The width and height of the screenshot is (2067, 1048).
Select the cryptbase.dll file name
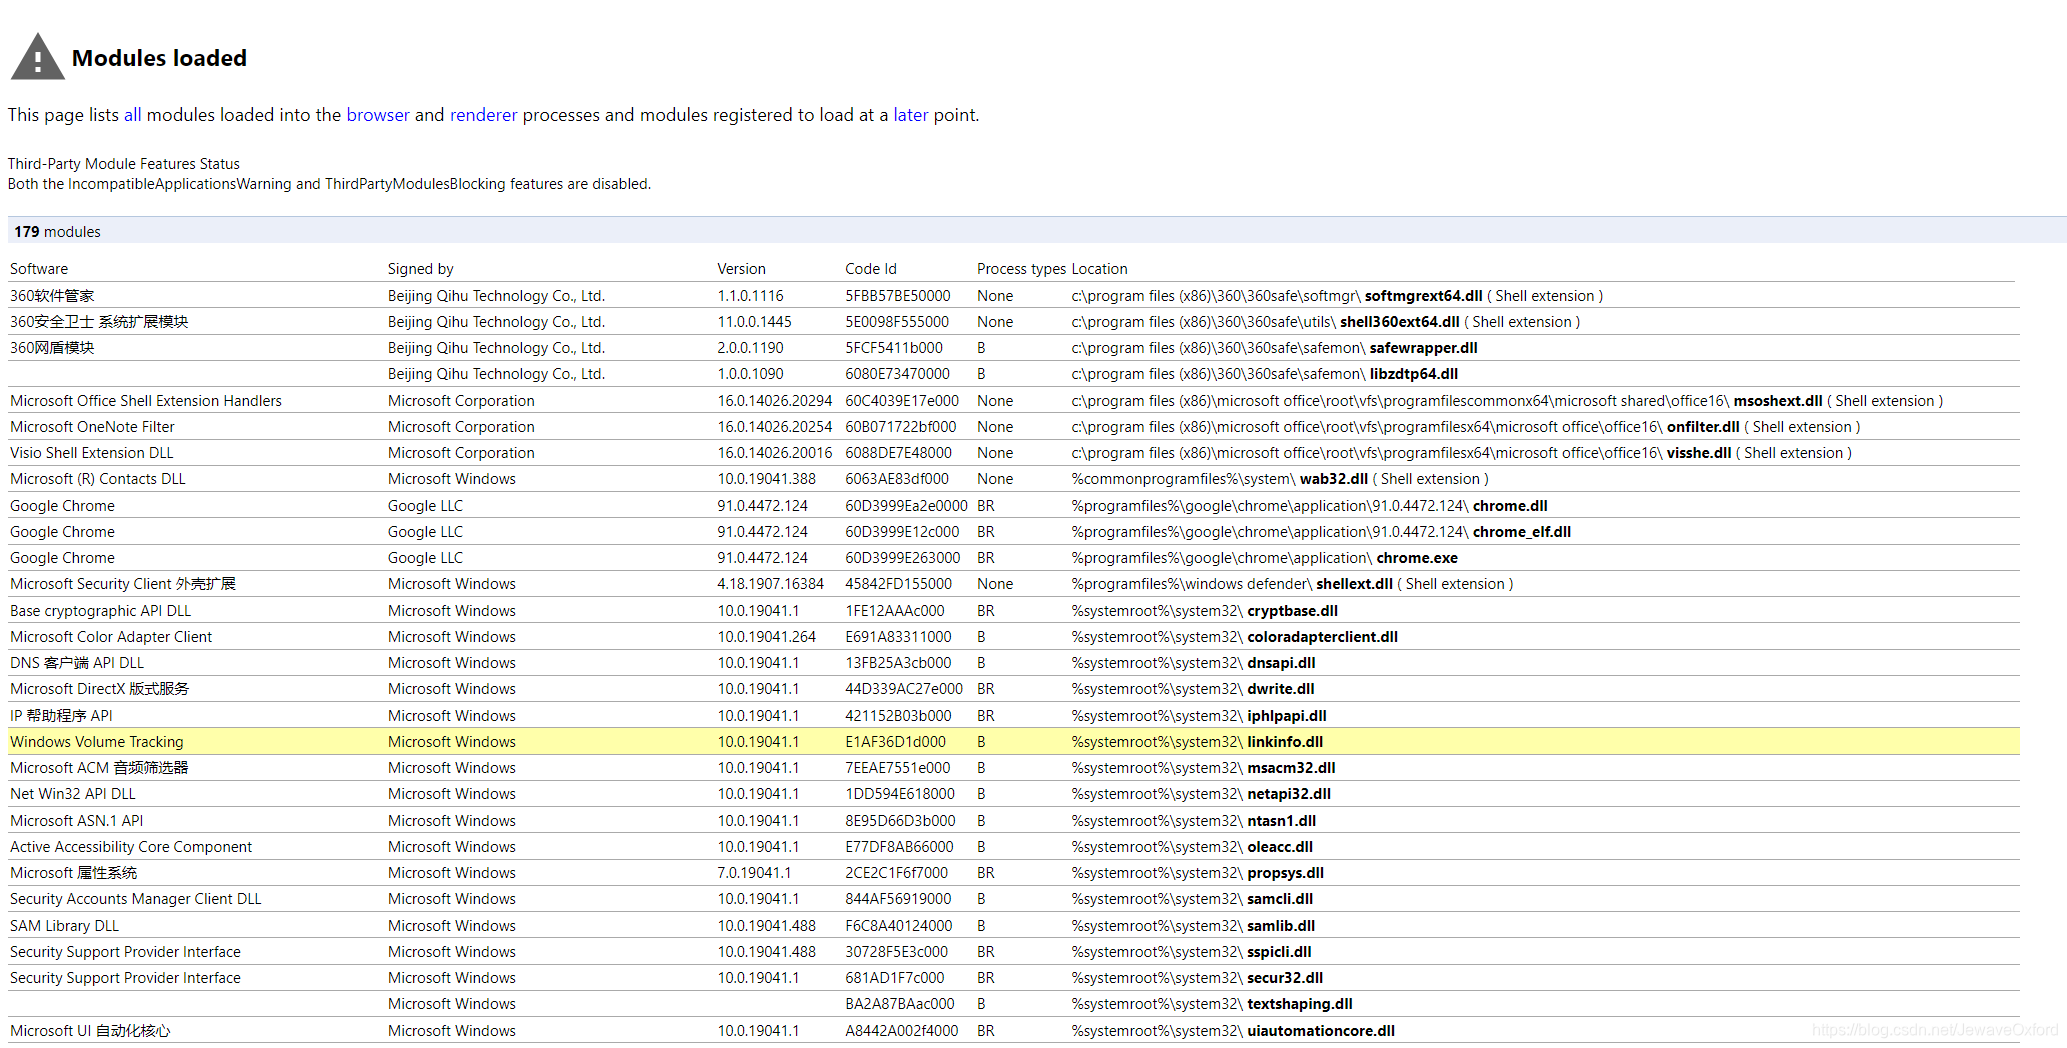point(1292,611)
